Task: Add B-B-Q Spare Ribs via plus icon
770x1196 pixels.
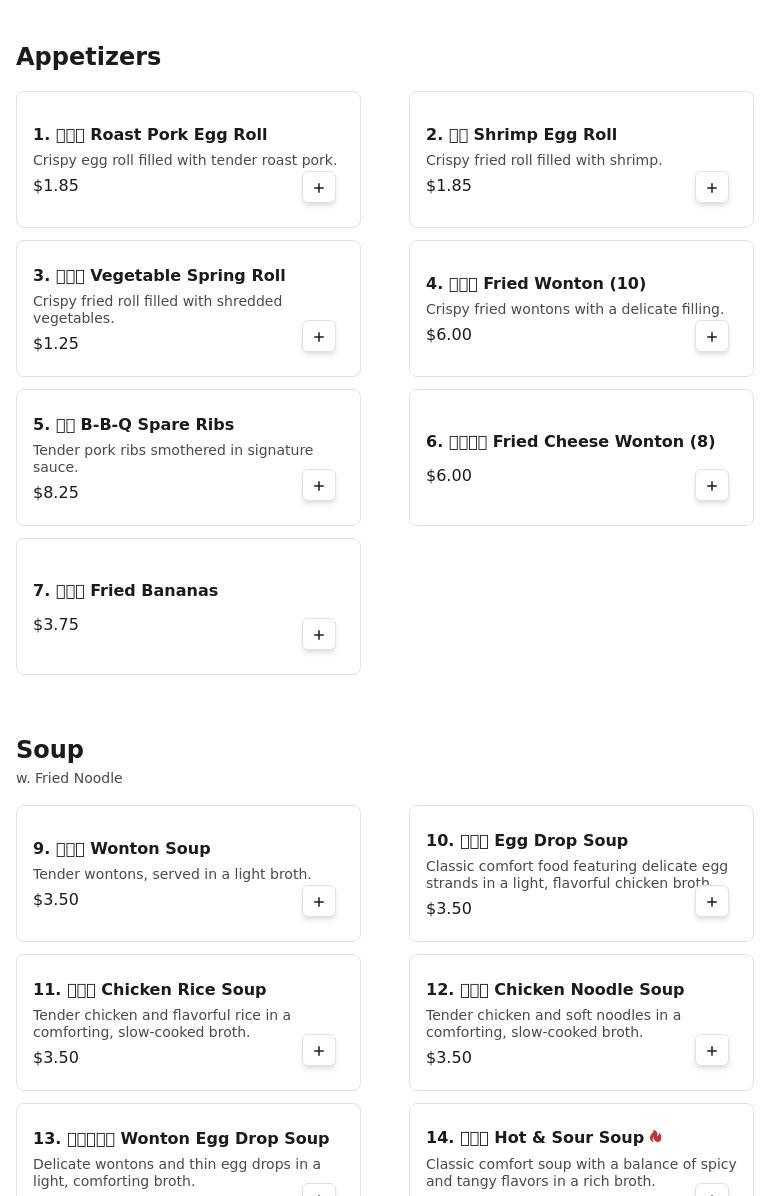Action: [x=319, y=486]
